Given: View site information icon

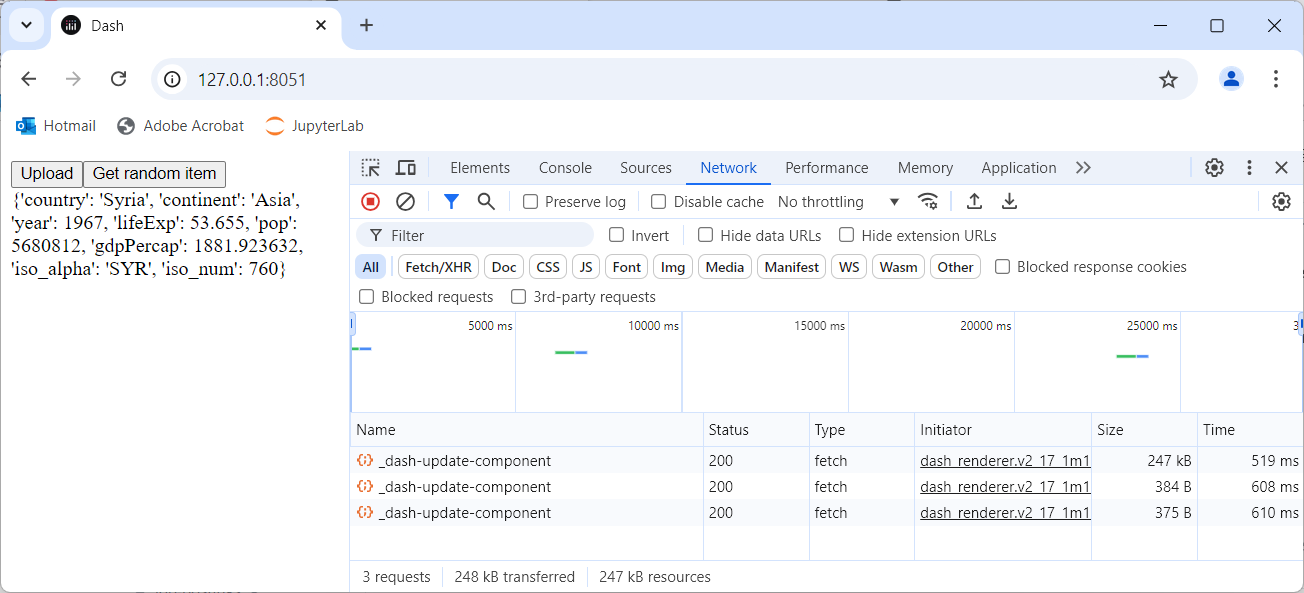Looking at the screenshot, I should 172,79.
